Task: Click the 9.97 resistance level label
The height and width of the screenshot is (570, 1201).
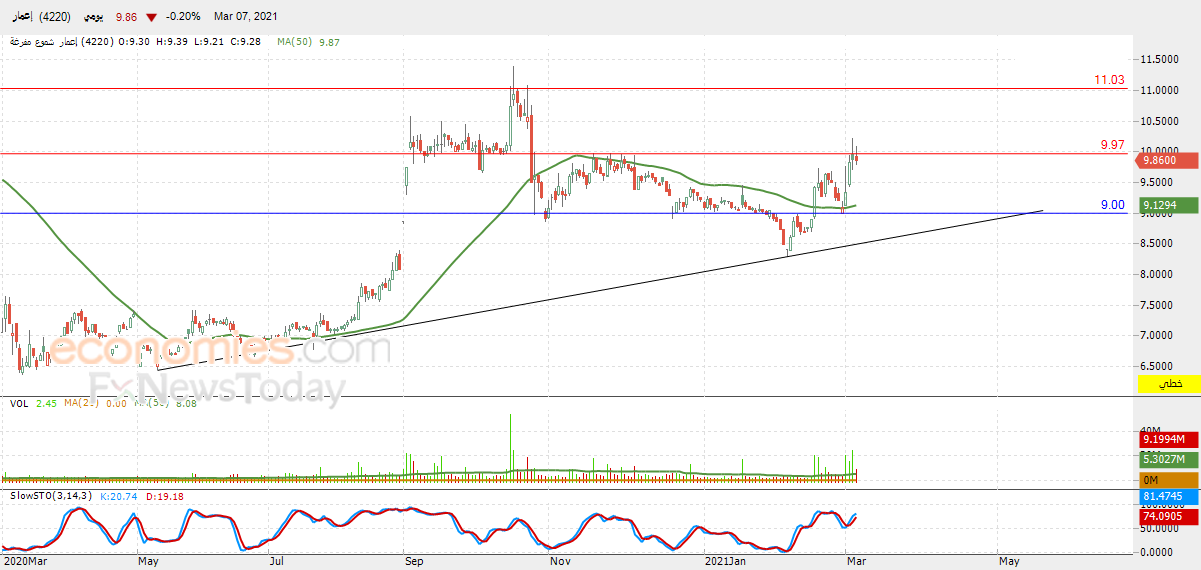Action: [x=1112, y=145]
